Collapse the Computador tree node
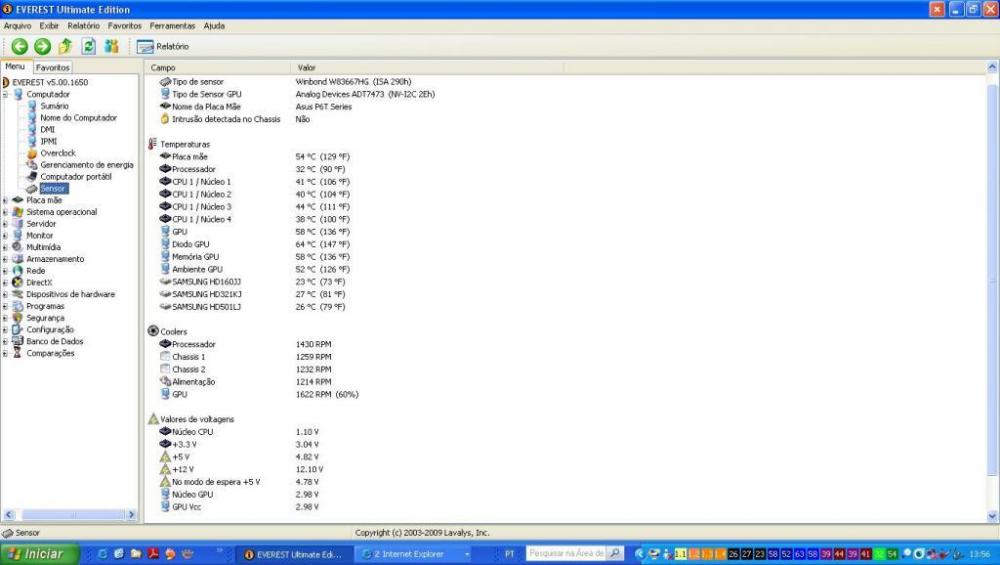1000x565 pixels. click(x=6, y=94)
